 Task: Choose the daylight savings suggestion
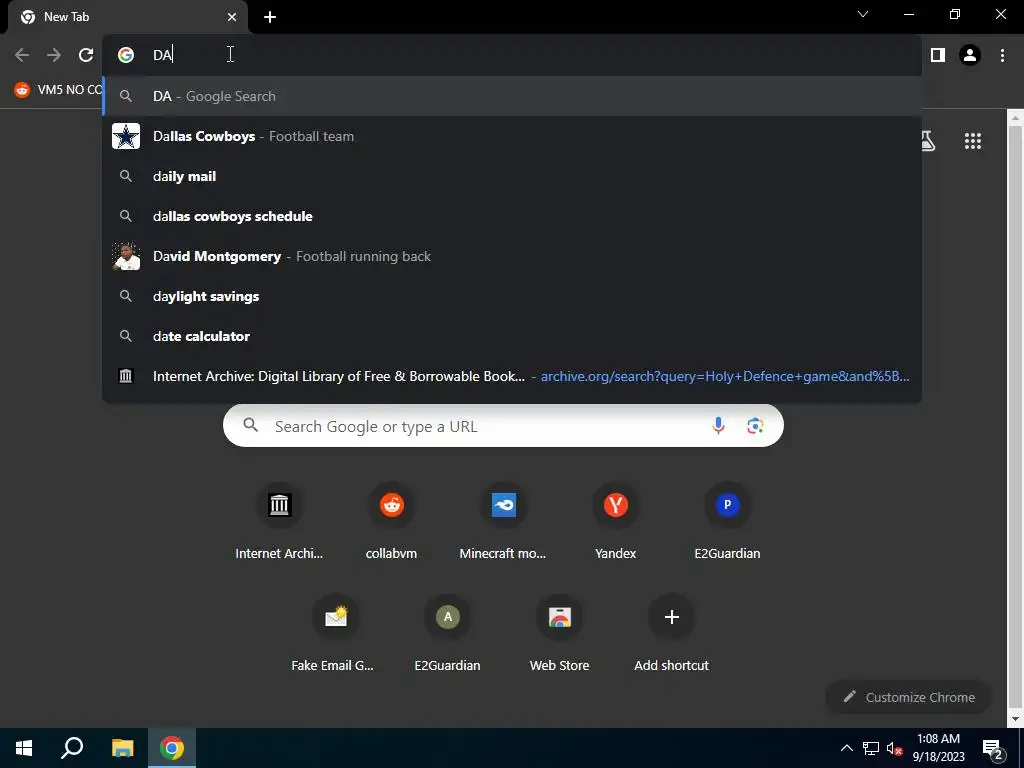pyautogui.click(x=512, y=296)
